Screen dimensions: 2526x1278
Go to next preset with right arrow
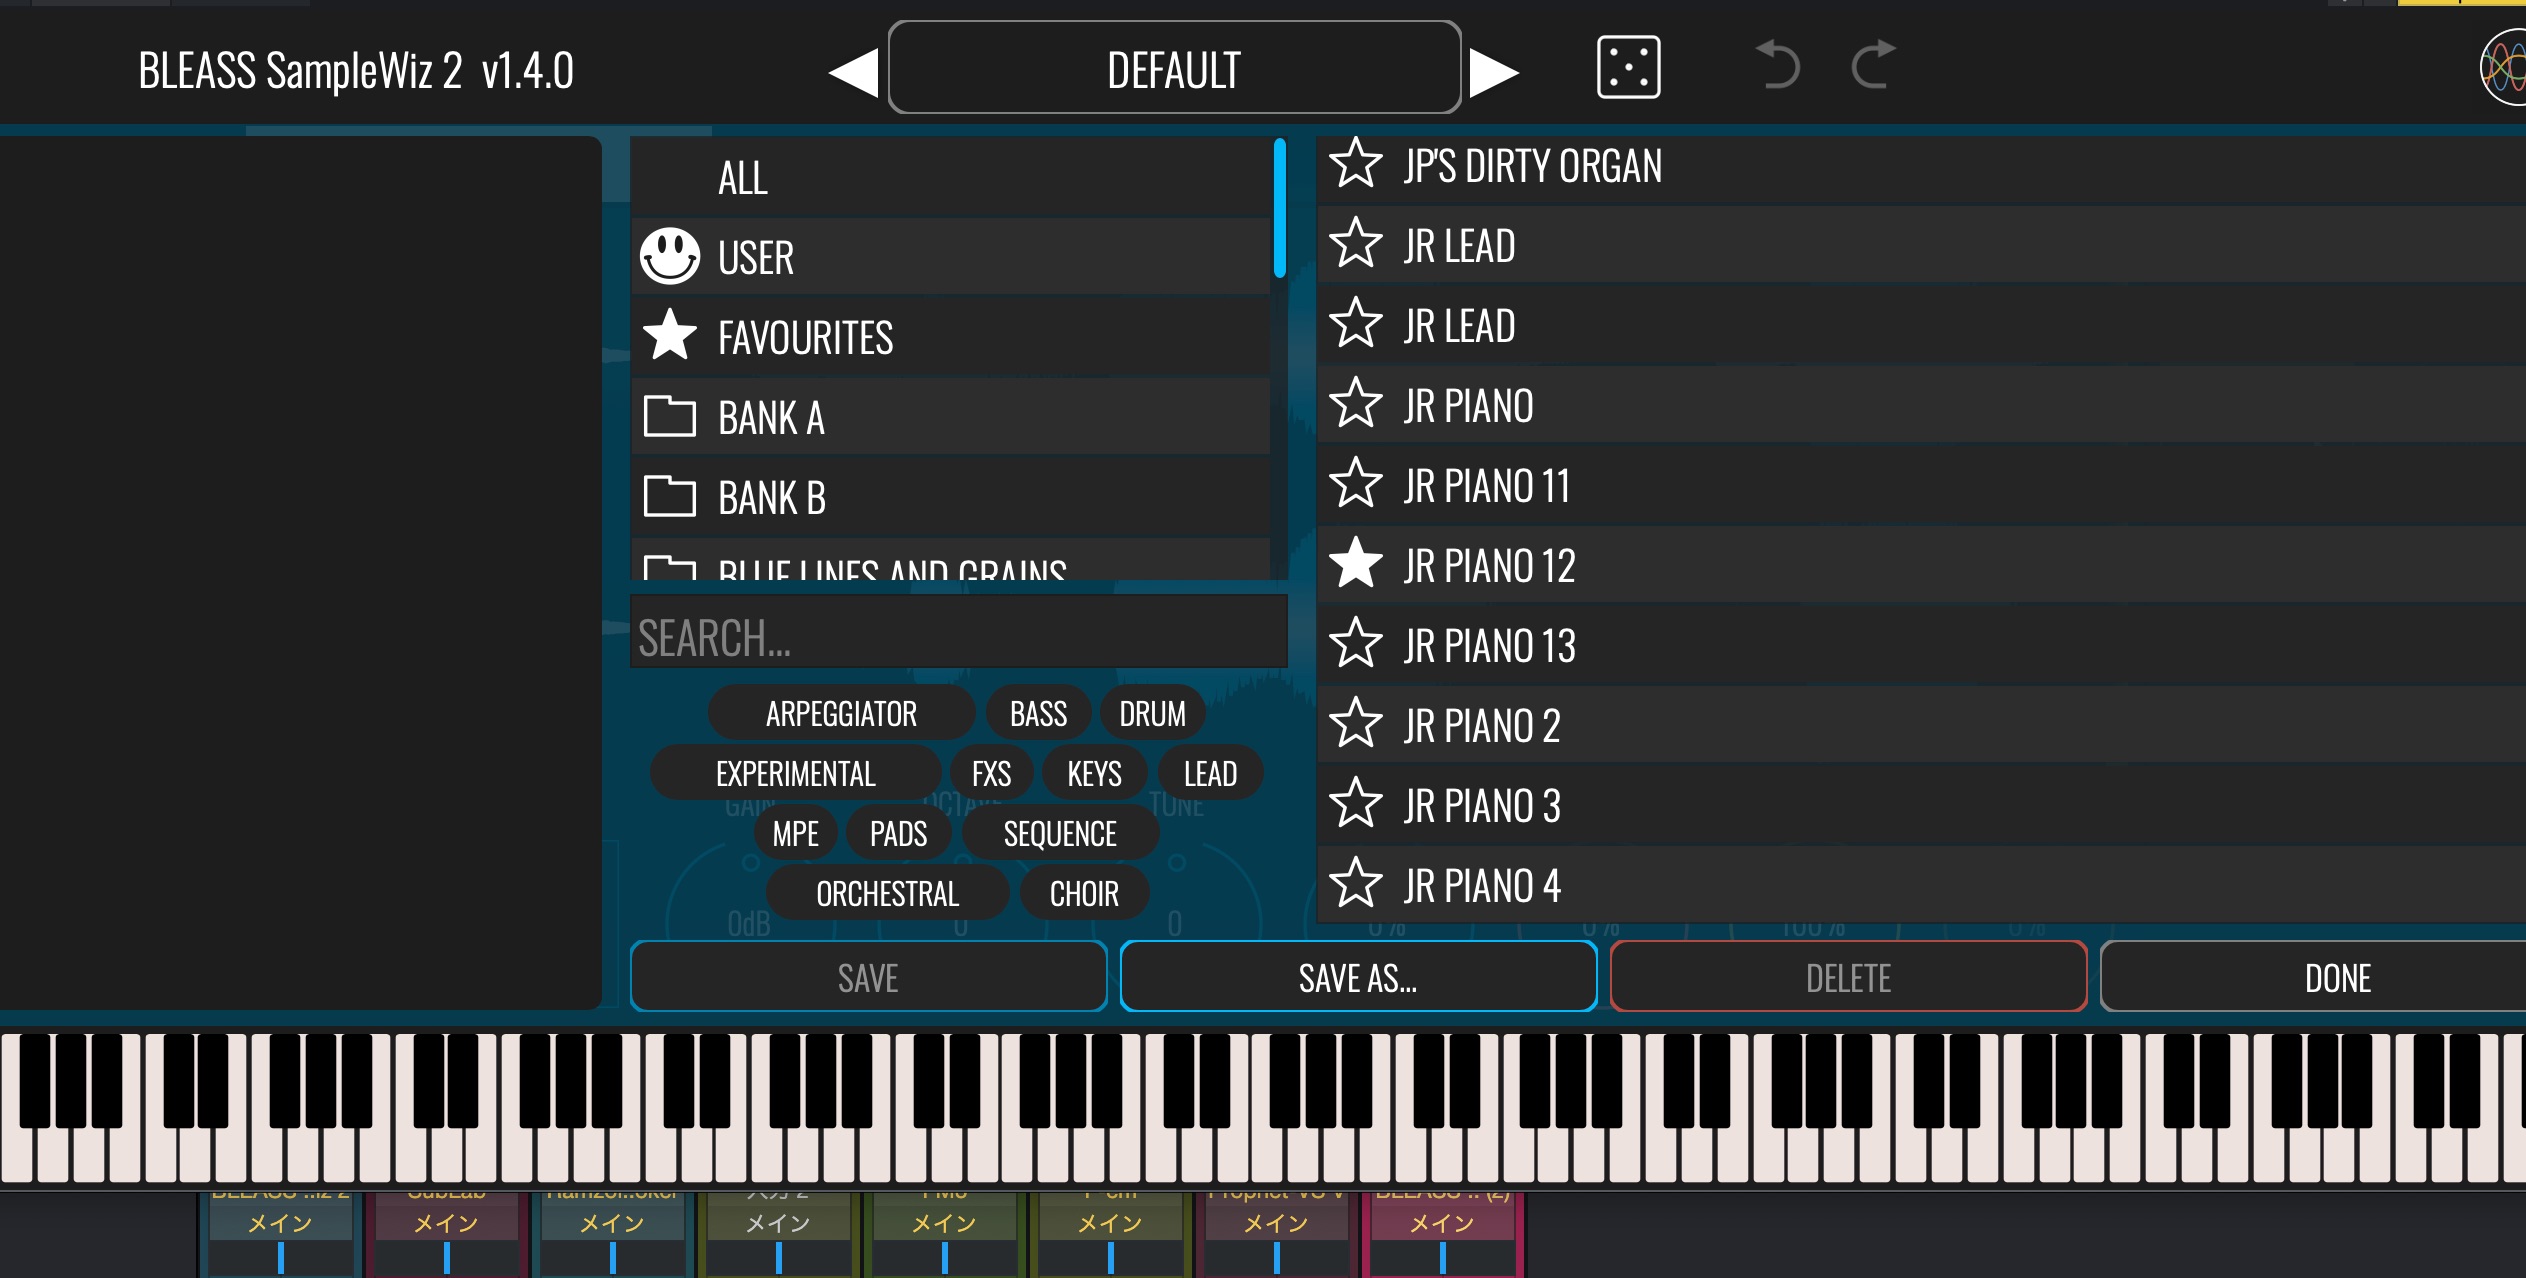click(1494, 72)
